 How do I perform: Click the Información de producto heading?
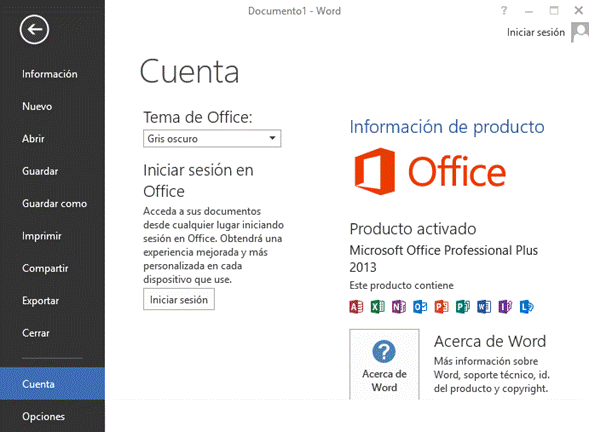coord(447,127)
